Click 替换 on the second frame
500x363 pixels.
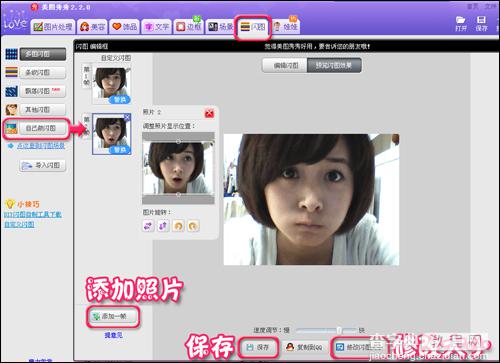click(120, 150)
